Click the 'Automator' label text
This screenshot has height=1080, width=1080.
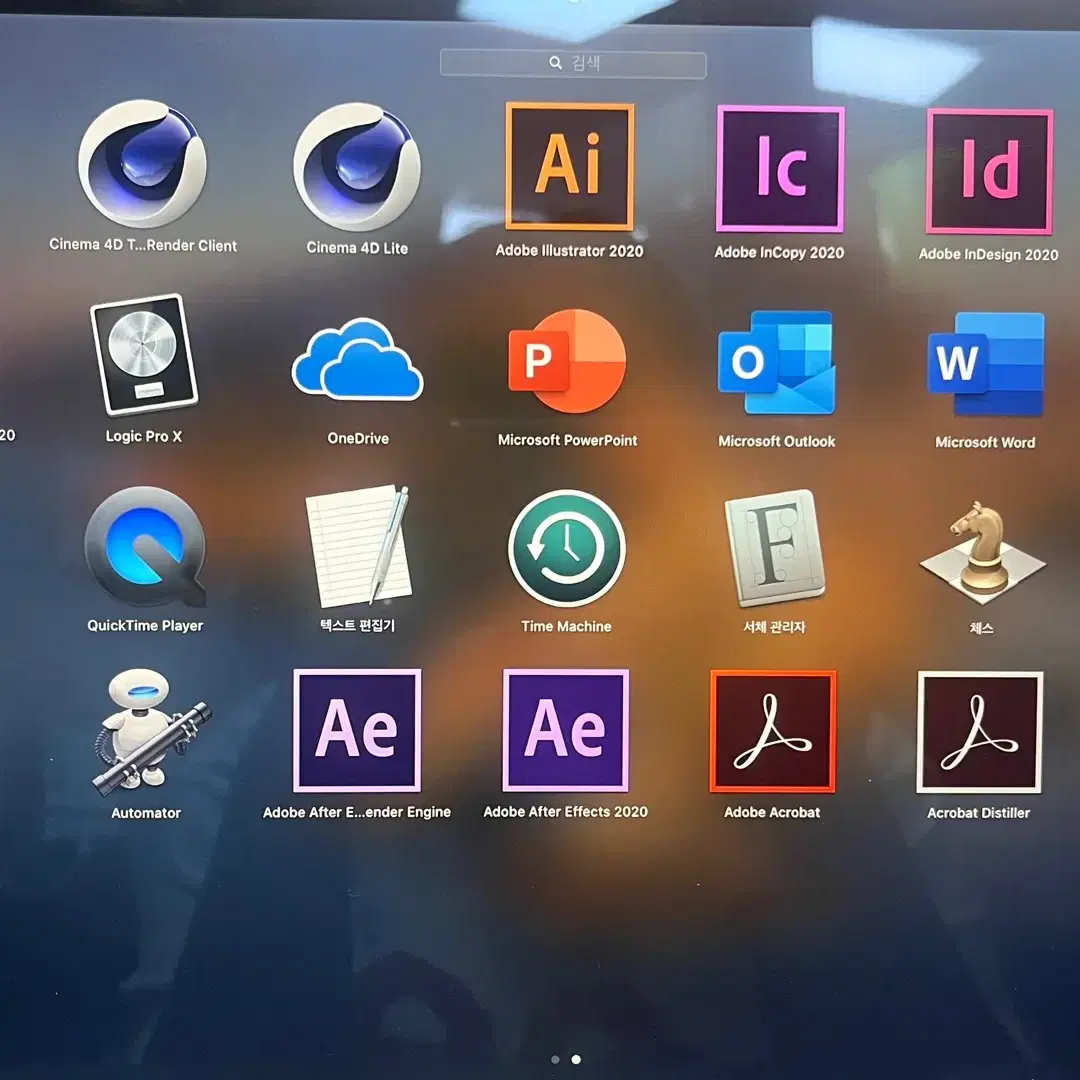146,813
